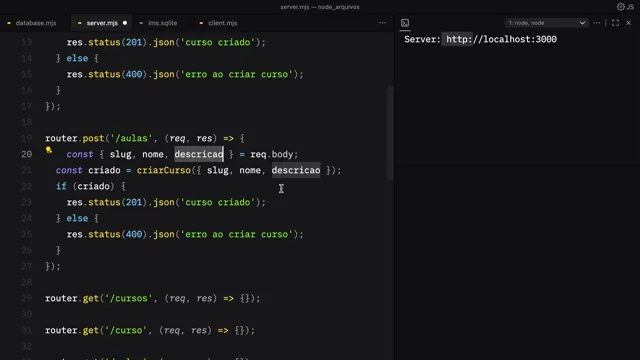The width and height of the screenshot is (640, 360).
Task: Click the lightbulb quick fix on line 20
Action: click(x=49, y=150)
